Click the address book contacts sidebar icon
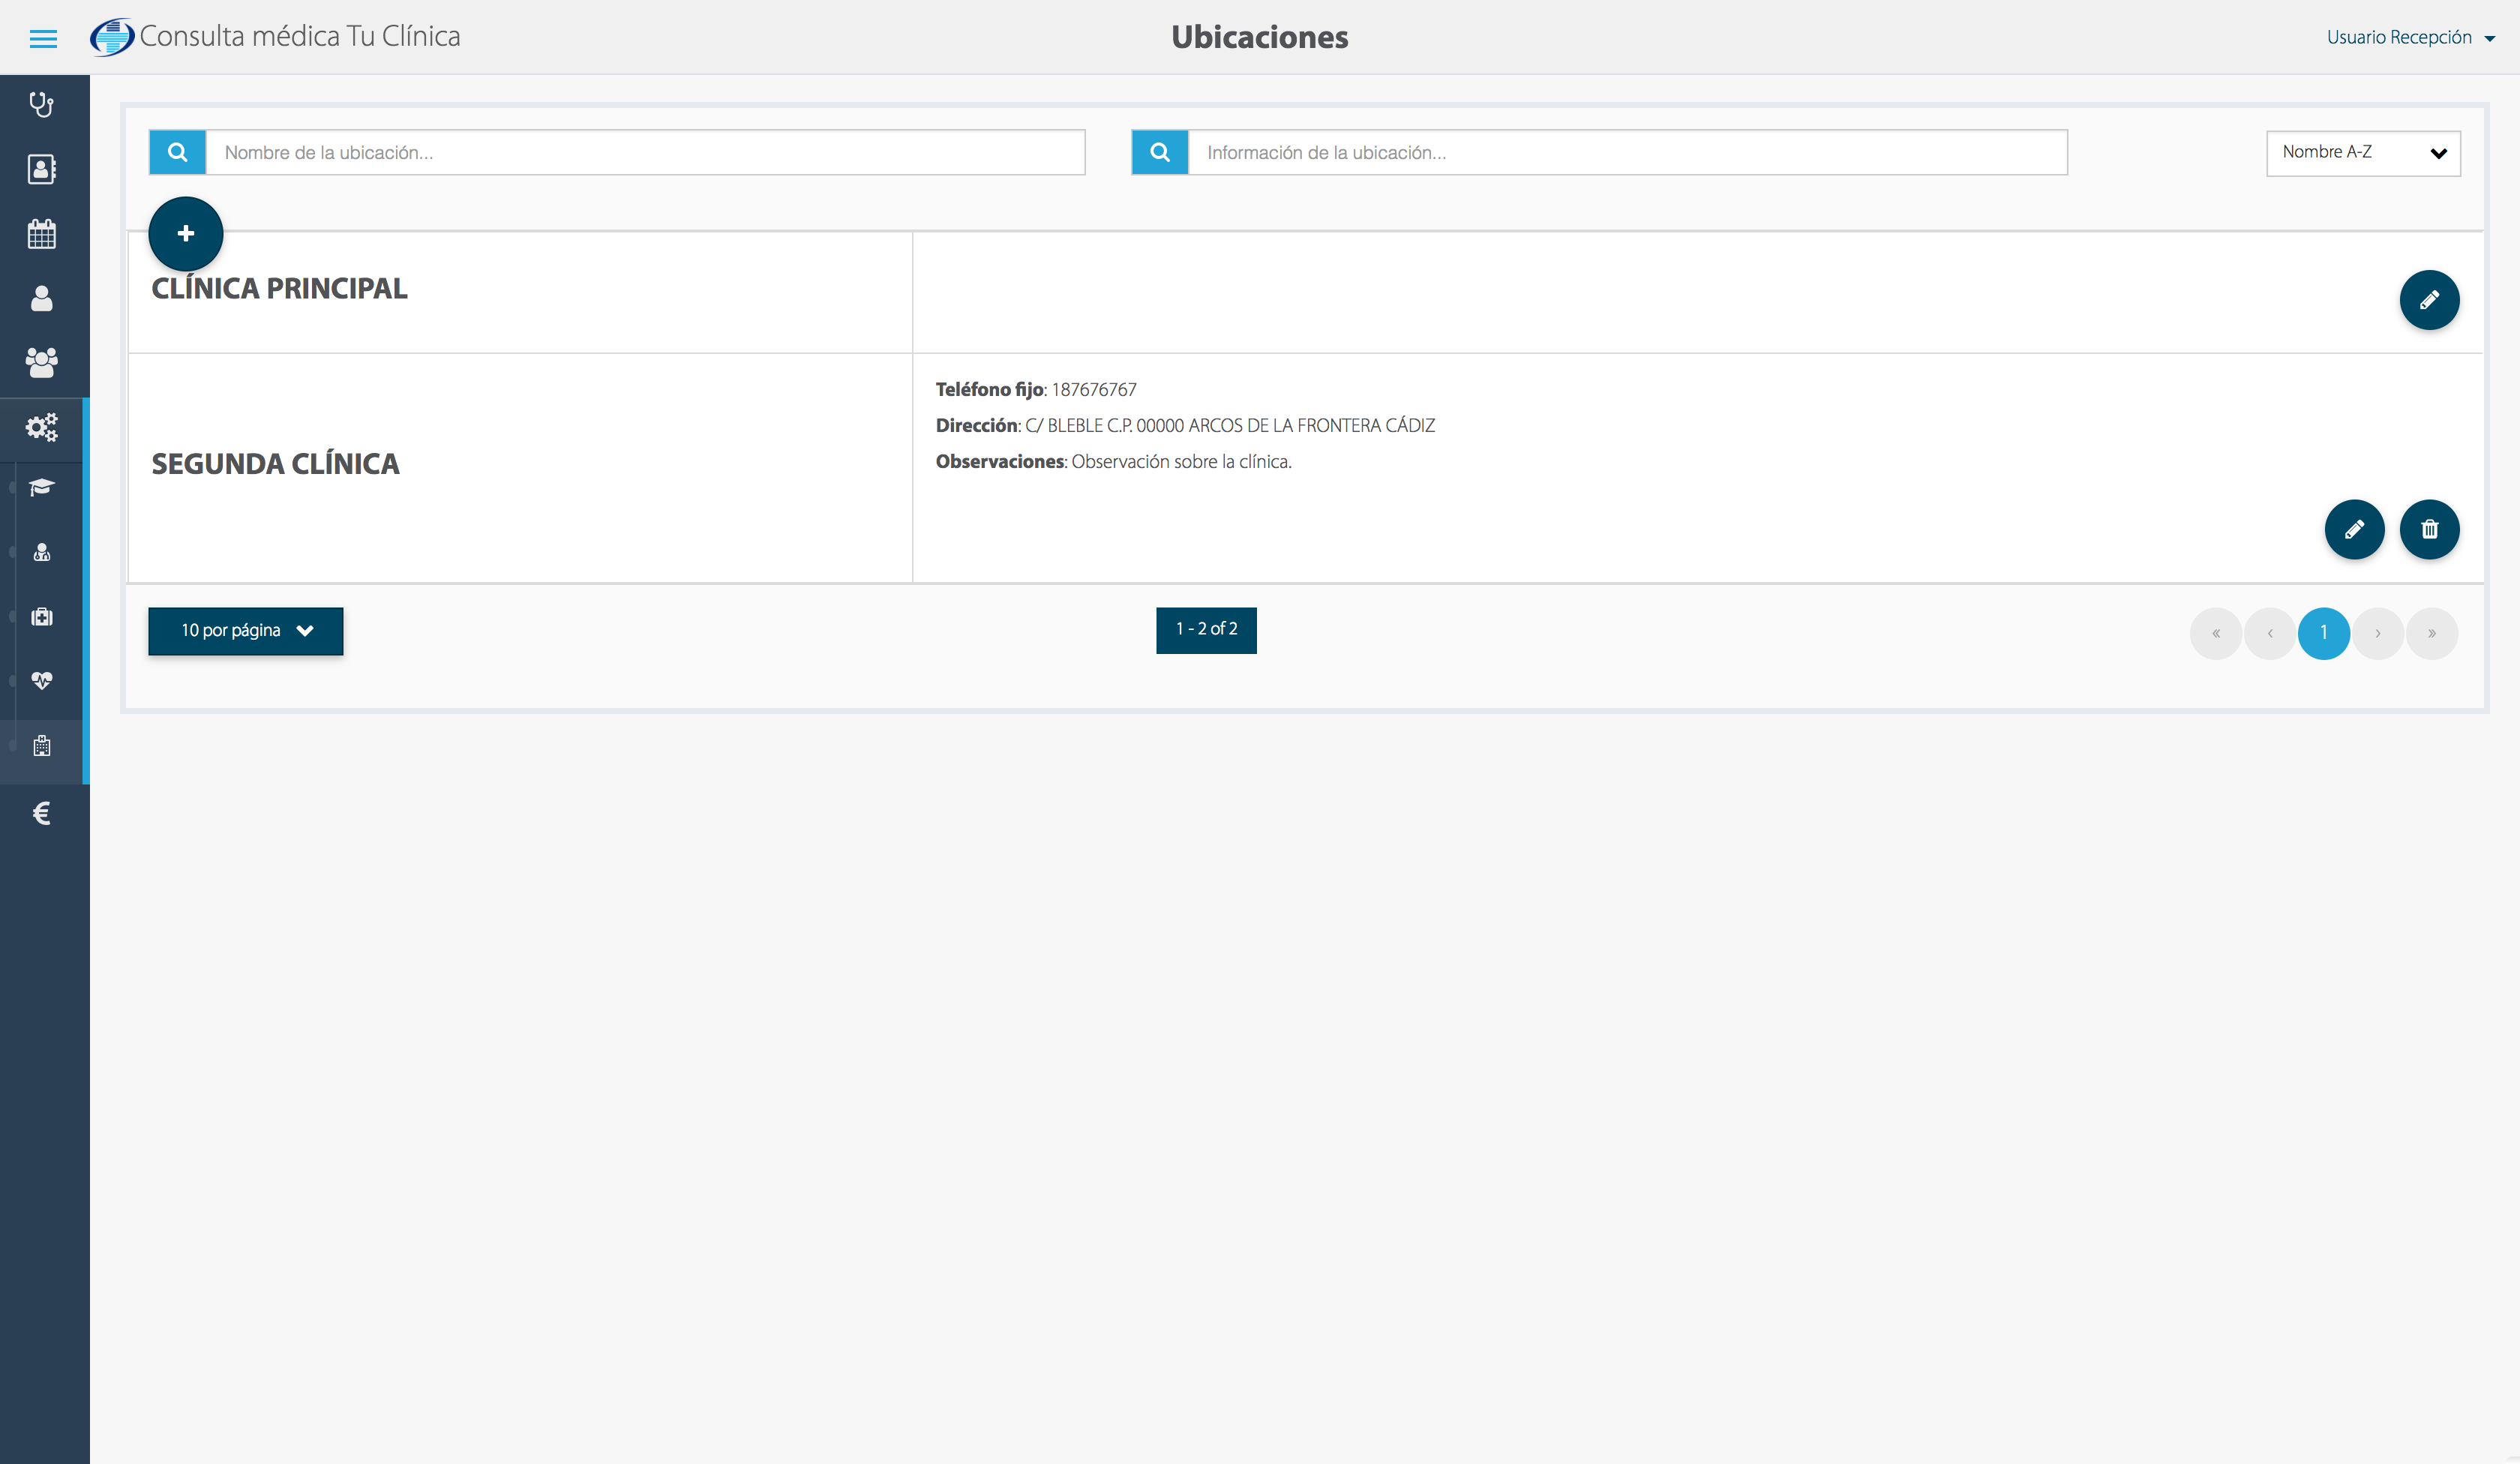 41,169
